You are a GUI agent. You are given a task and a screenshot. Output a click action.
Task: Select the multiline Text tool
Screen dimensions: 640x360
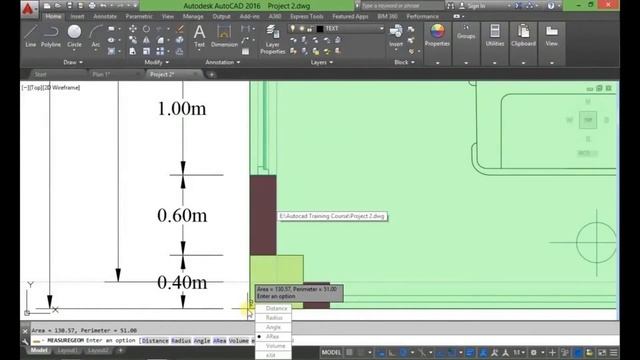pyautogui.click(x=199, y=36)
